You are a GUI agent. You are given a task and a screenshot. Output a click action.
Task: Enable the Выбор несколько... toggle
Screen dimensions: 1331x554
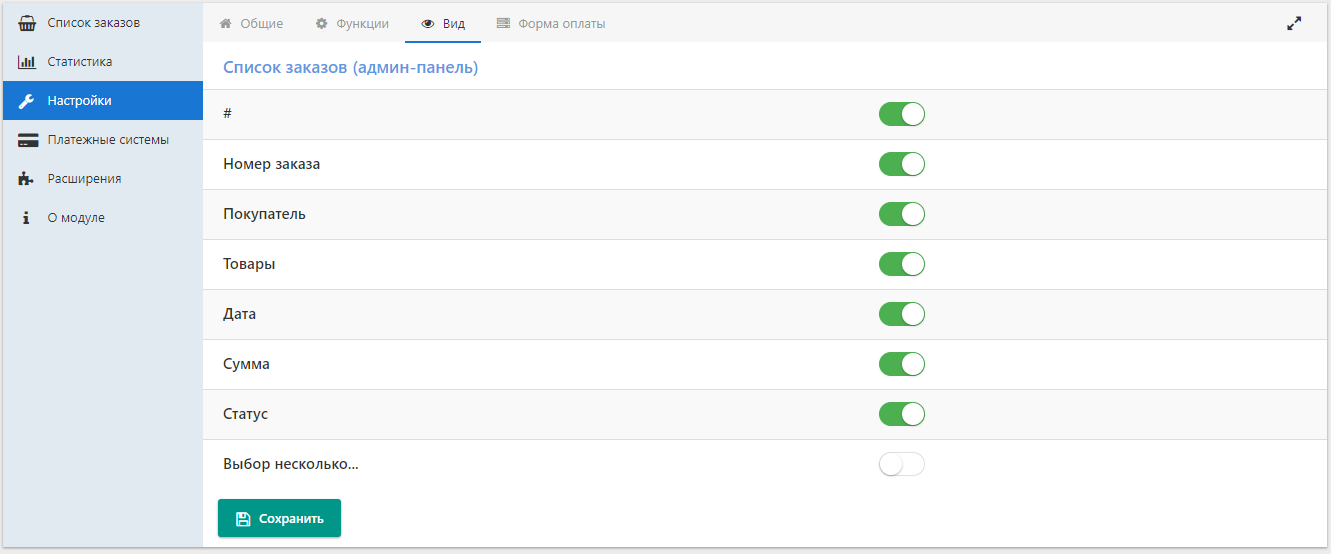pyautogui.click(x=901, y=464)
